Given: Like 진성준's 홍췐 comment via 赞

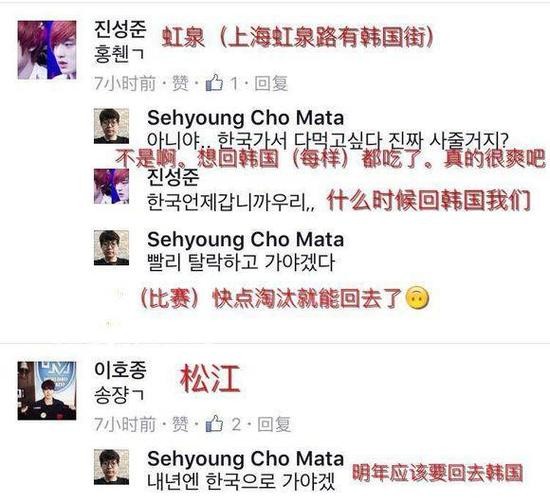Looking at the screenshot, I should pos(180,83).
